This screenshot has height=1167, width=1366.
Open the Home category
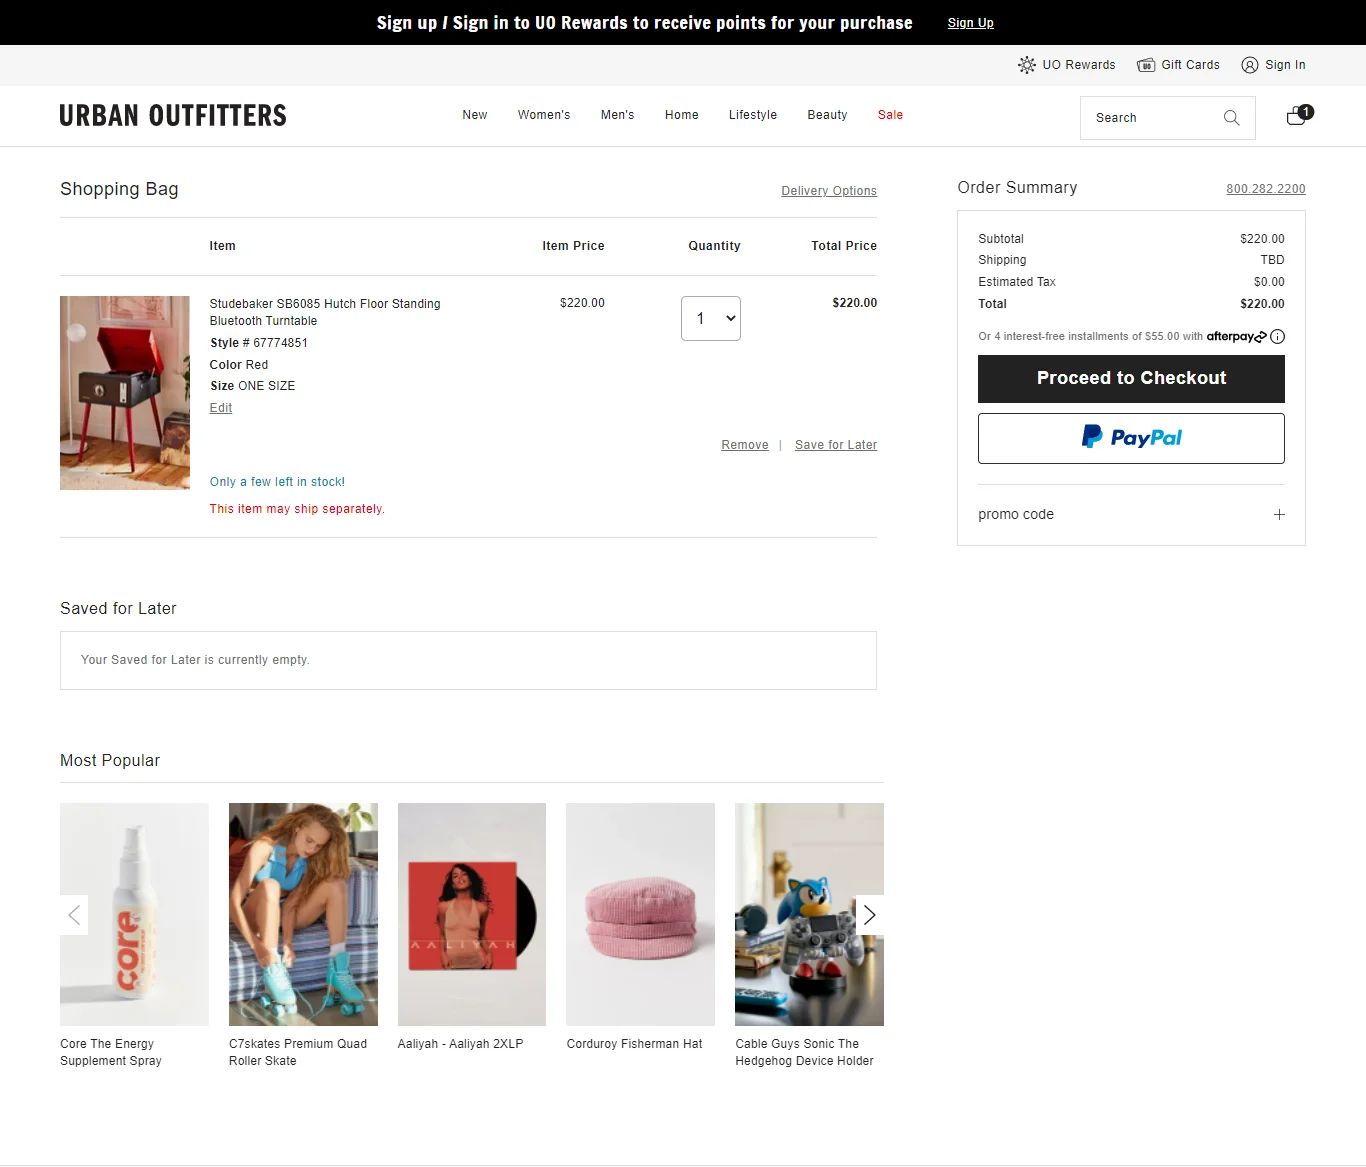pos(681,114)
